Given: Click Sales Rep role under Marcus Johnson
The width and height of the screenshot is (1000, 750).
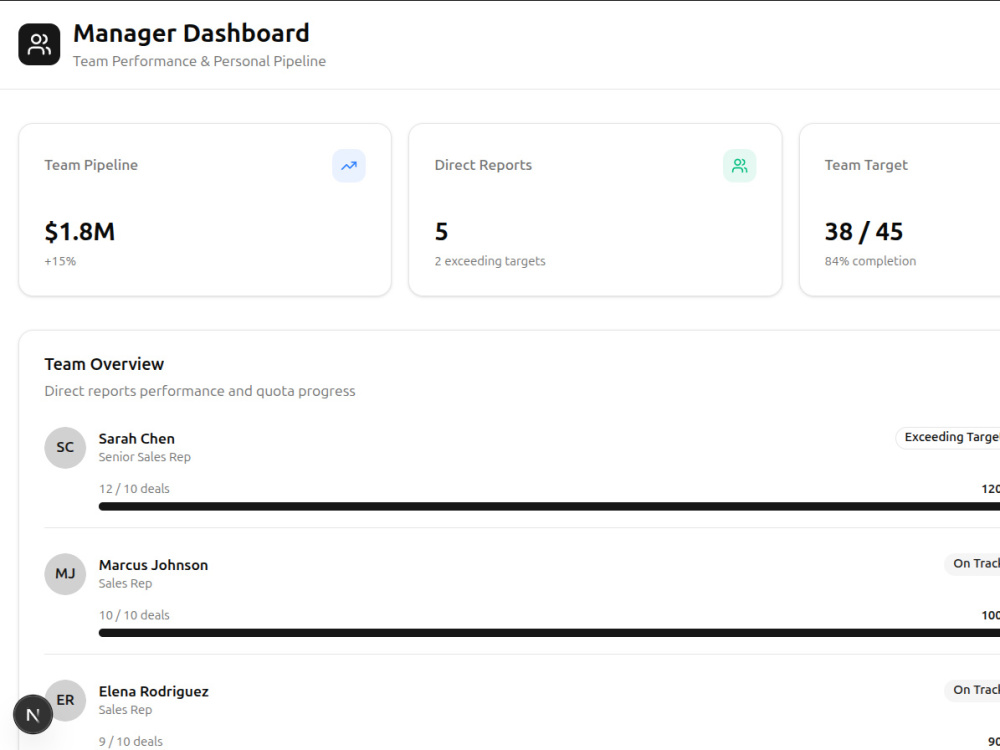Looking at the screenshot, I should (125, 584).
